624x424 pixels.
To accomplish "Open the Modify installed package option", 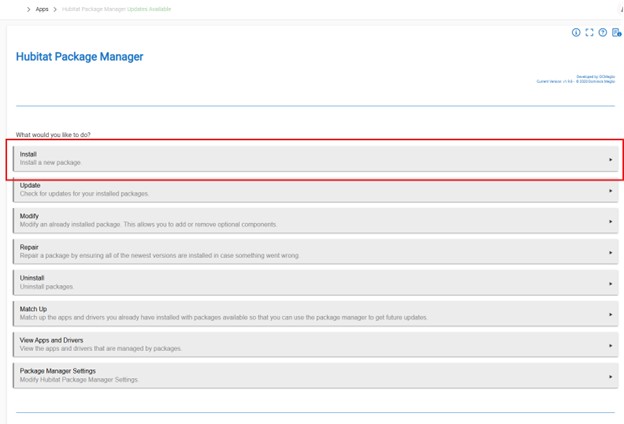I will point(316,221).
